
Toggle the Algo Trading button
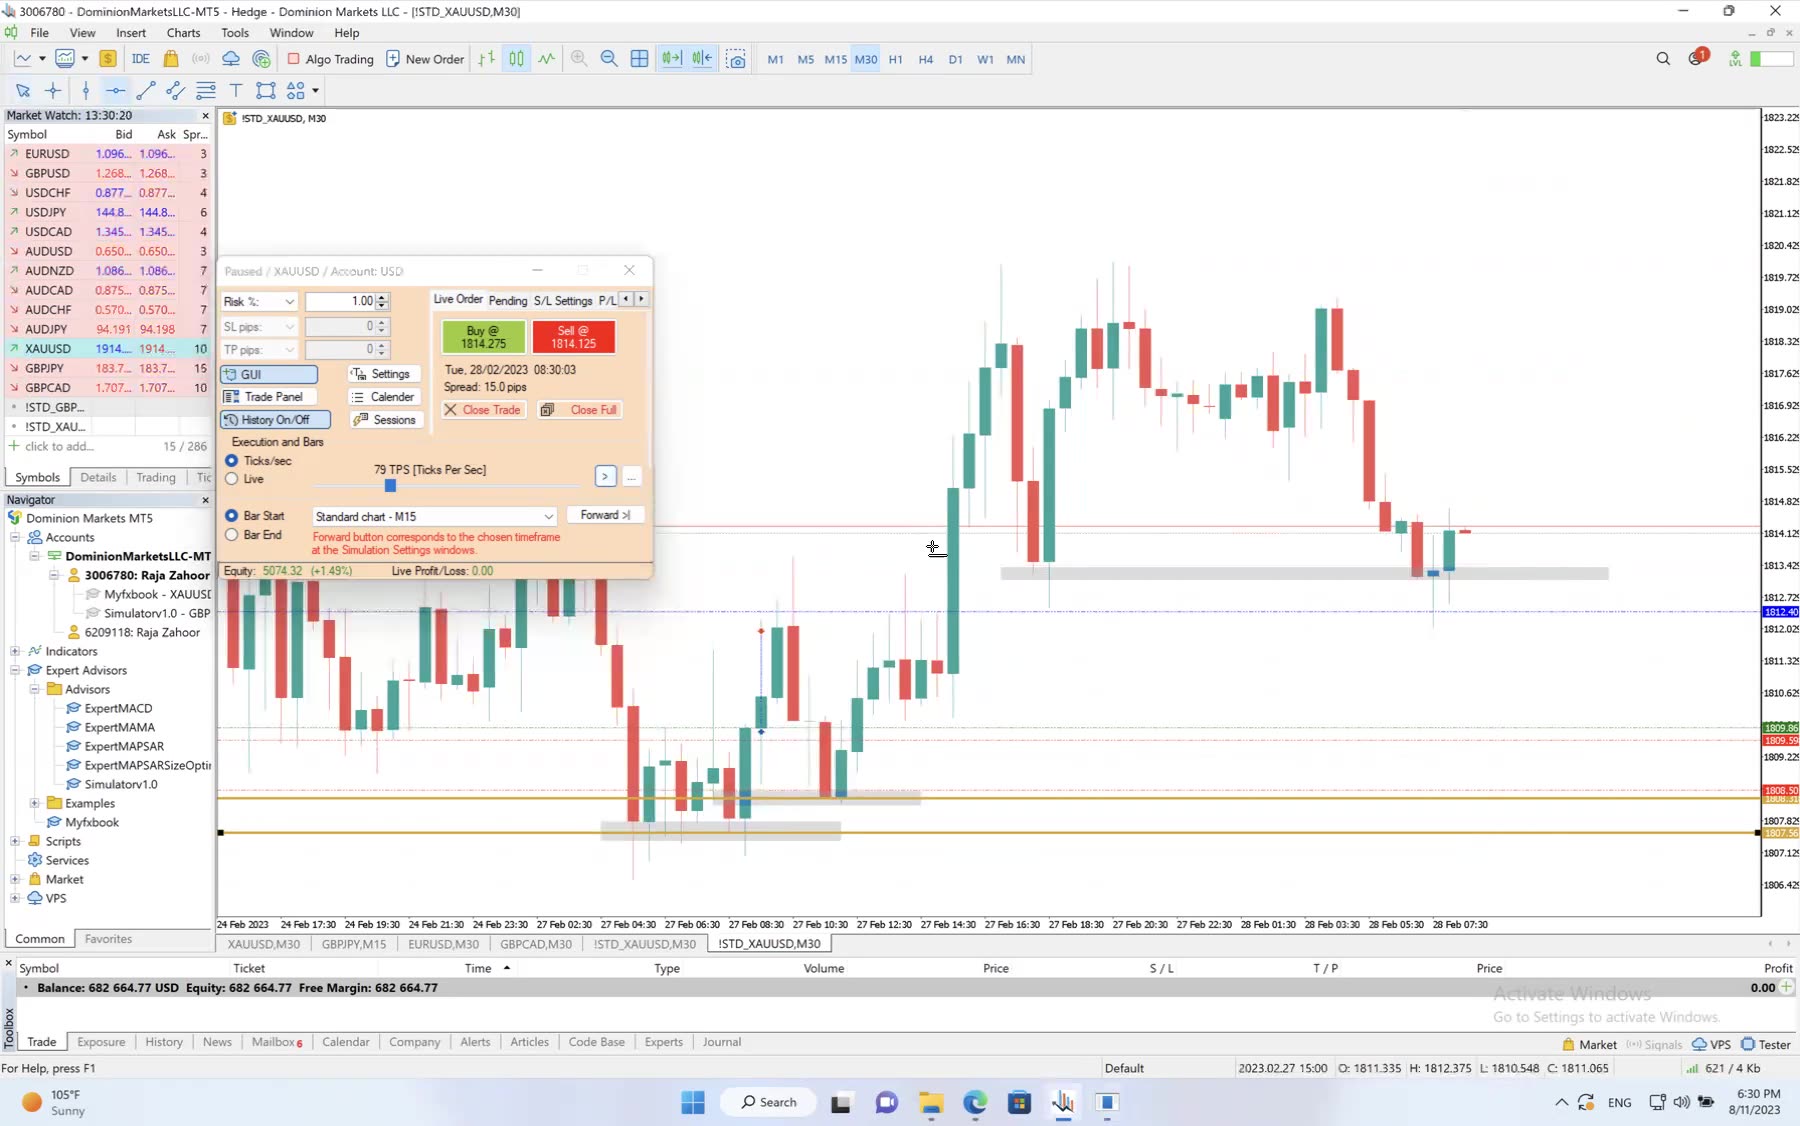coord(331,59)
